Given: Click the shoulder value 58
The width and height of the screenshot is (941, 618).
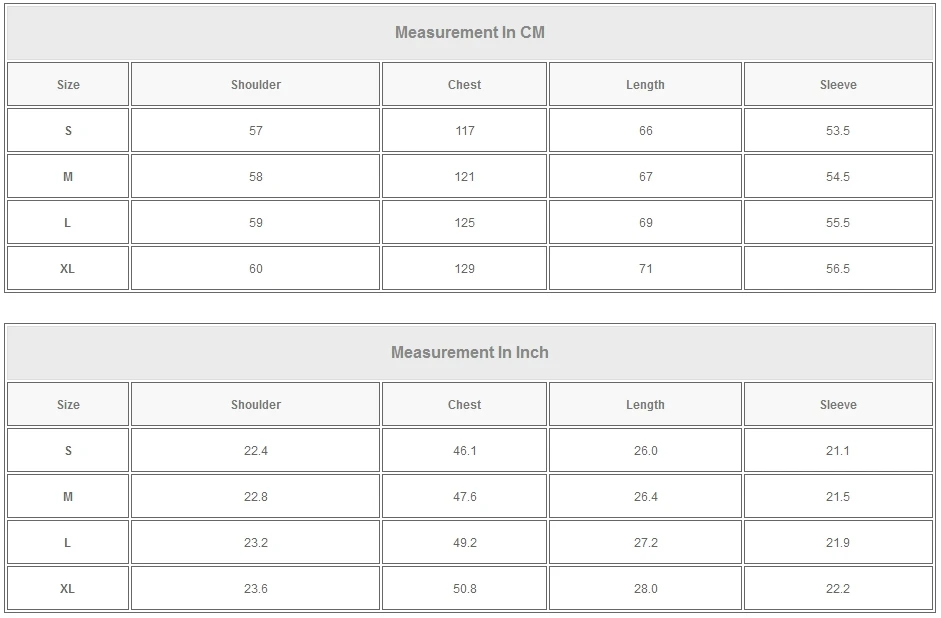Looking at the screenshot, I should point(256,177).
